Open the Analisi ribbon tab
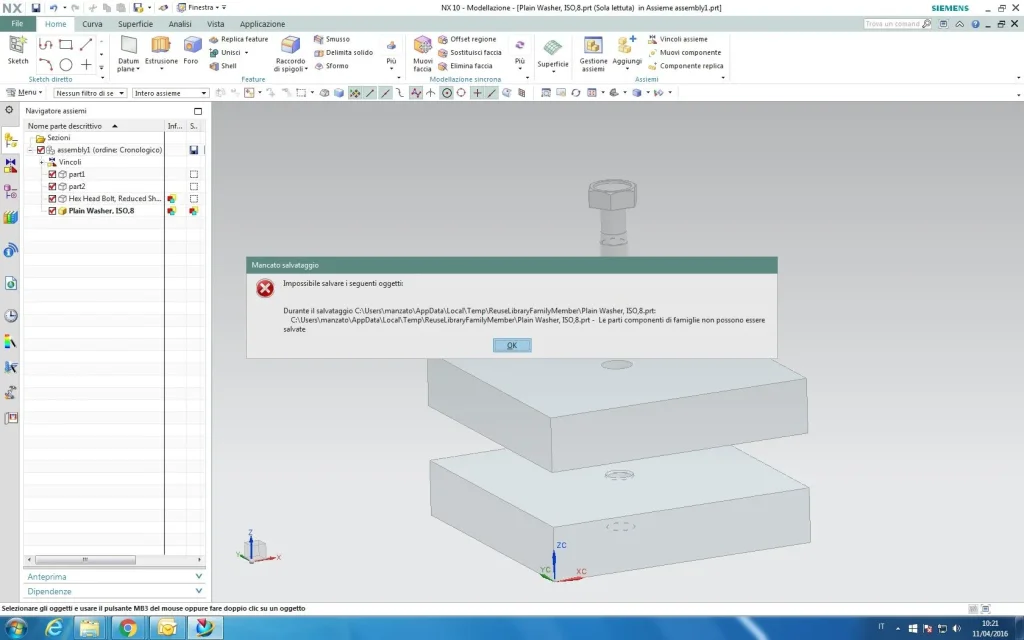Image resolution: width=1024 pixels, height=640 pixels. coord(180,24)
